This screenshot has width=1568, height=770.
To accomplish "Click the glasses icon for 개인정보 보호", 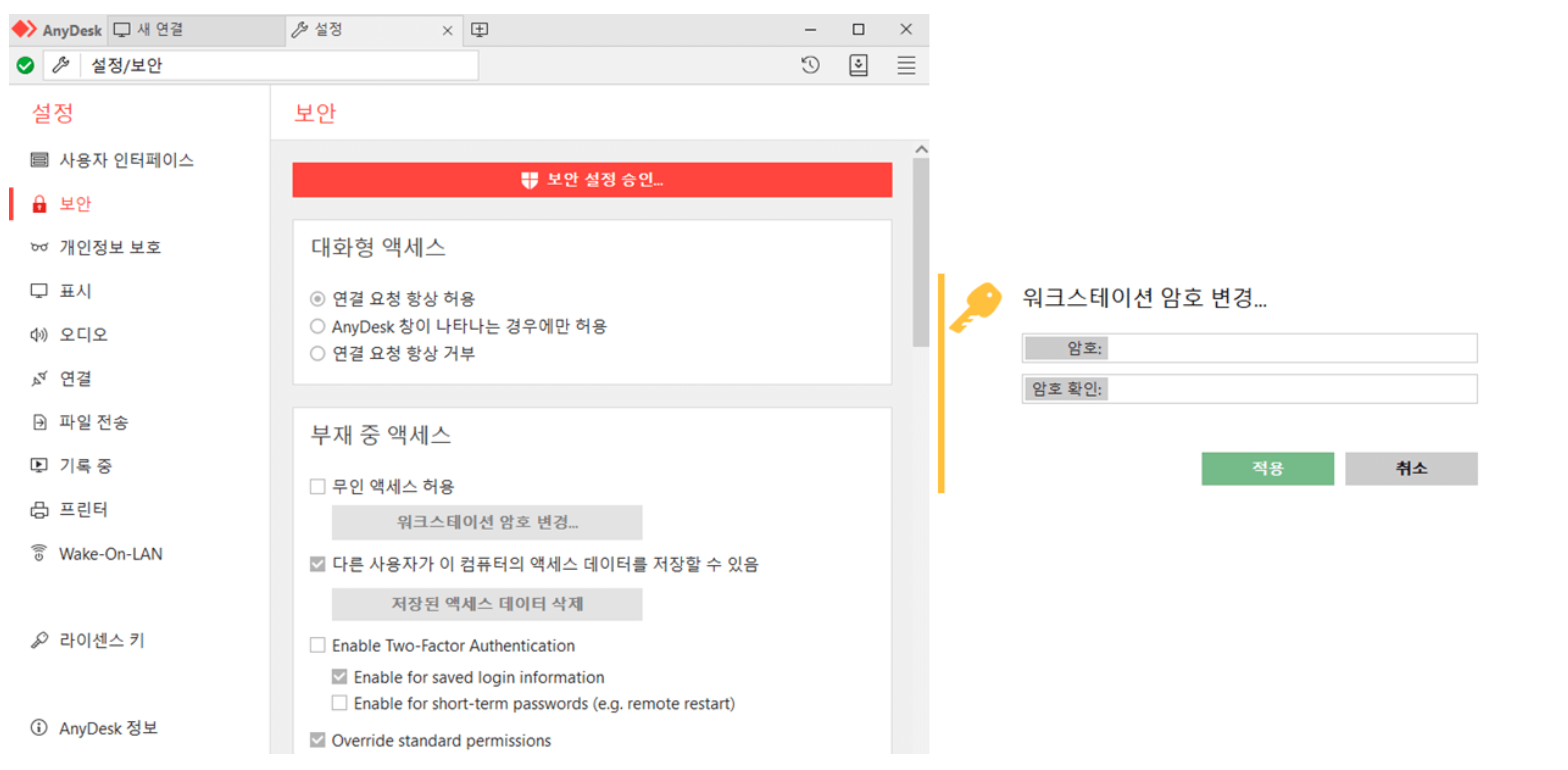I will (39, 248).
